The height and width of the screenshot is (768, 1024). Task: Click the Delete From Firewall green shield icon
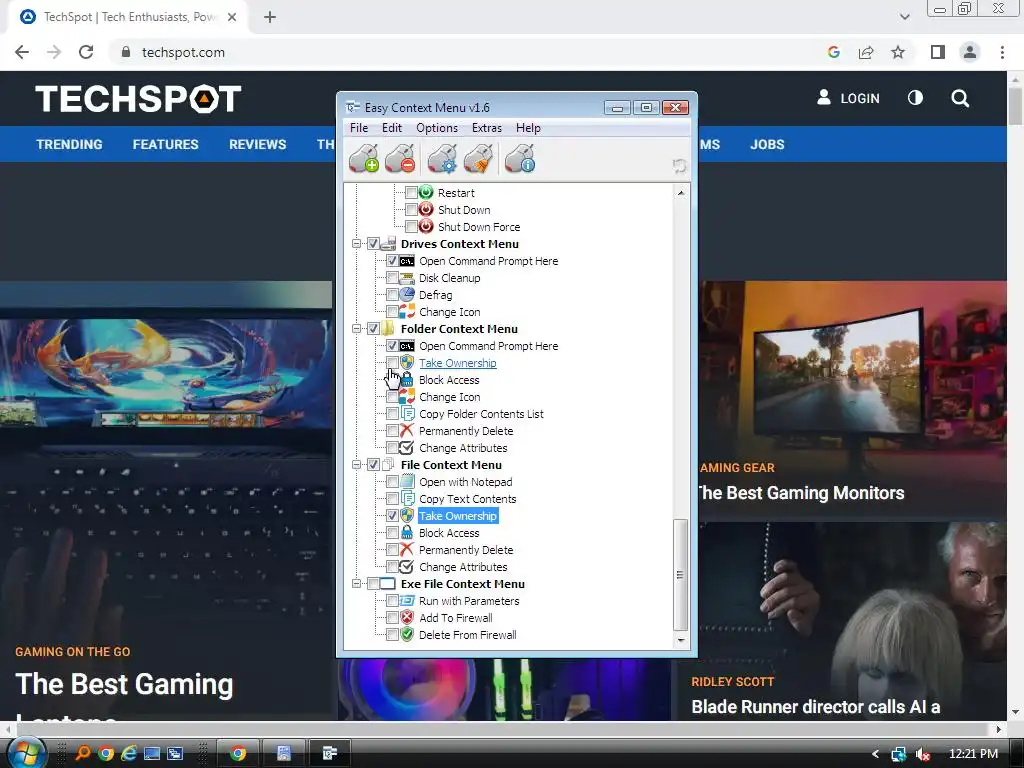pyautogui.click(x=407, y=634)
